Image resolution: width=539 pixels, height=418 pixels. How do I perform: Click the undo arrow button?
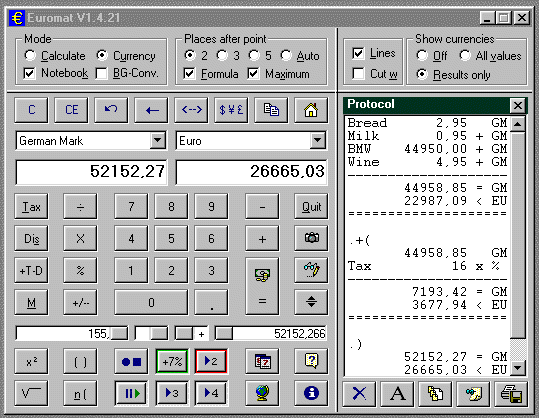click(111, 110)
